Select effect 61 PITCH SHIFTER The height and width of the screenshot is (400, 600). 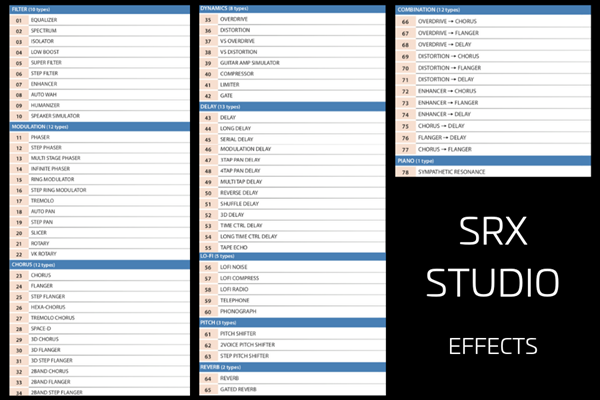(x=292, y=334)
